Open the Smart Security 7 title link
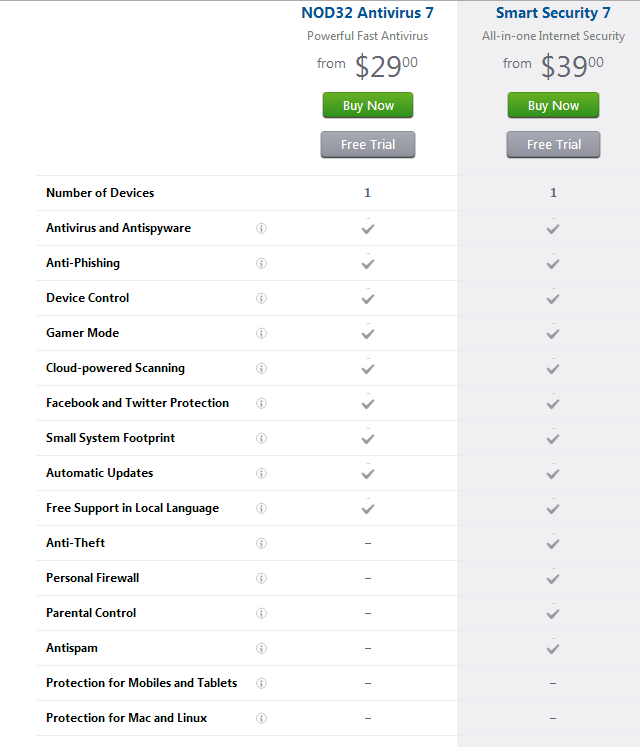This screenshot has height=747, width=640. coord(553,13)
